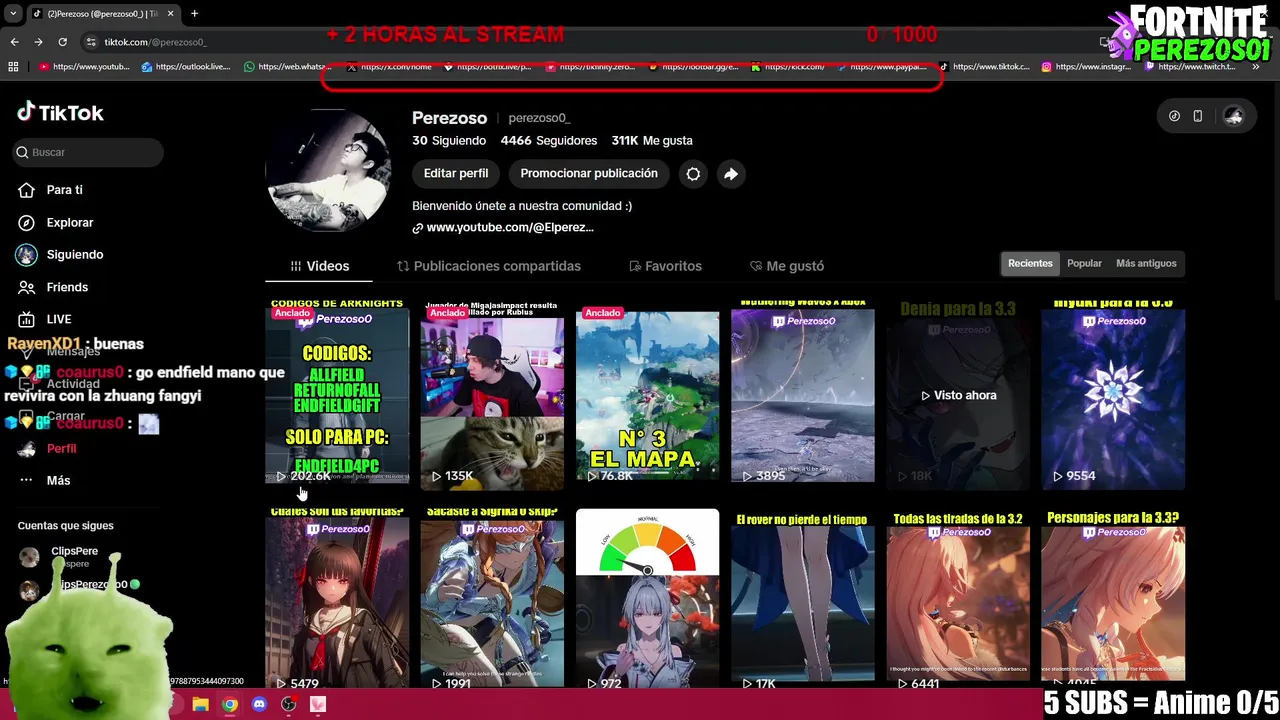The height and width of the screenshot is (720, 1280).
Task: Click the Buscar search field
Action: click(88, 152)
